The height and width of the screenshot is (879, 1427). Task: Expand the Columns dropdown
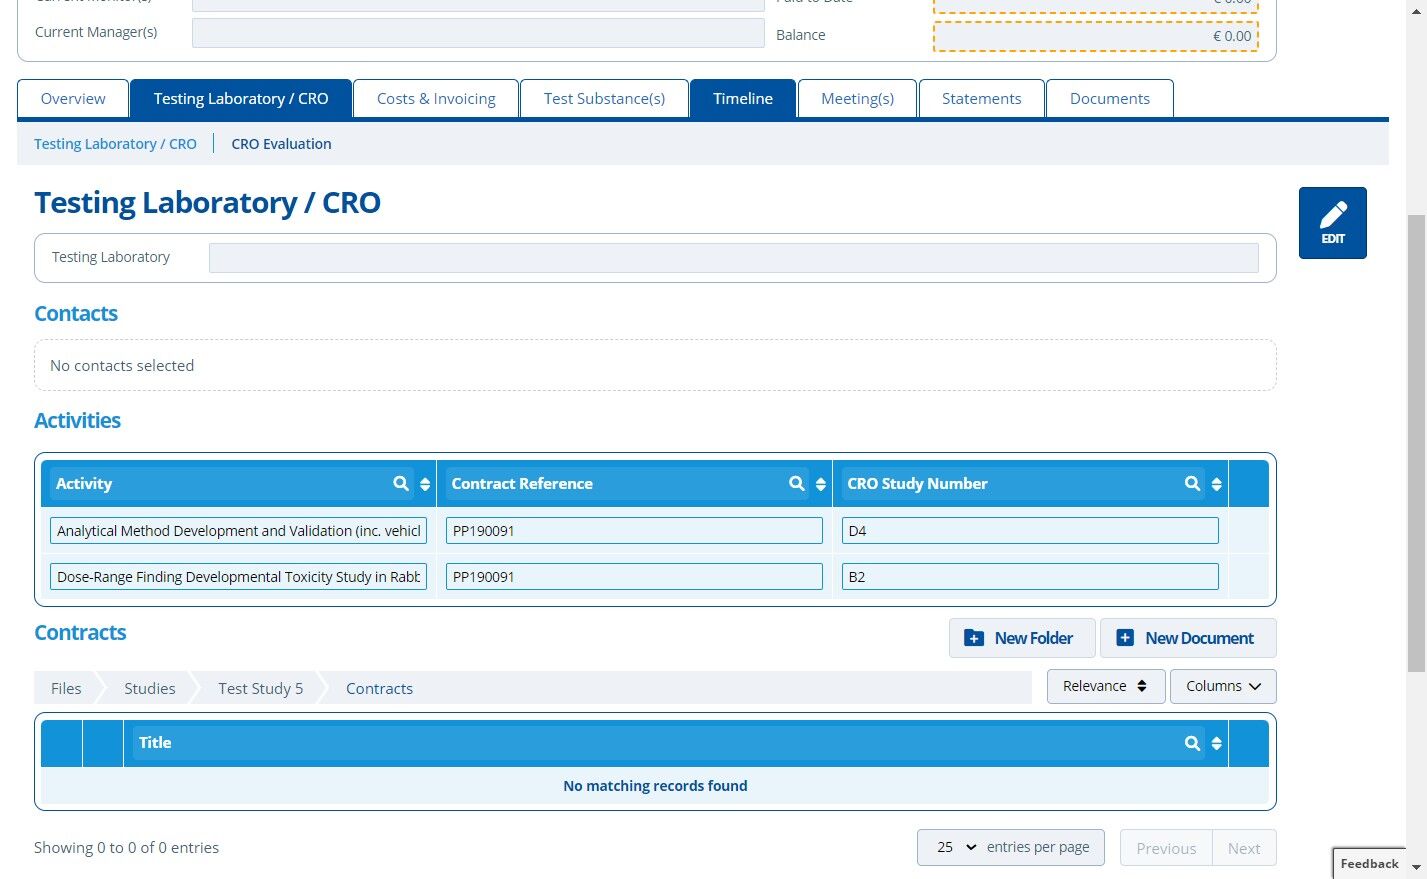[1223, 686]
